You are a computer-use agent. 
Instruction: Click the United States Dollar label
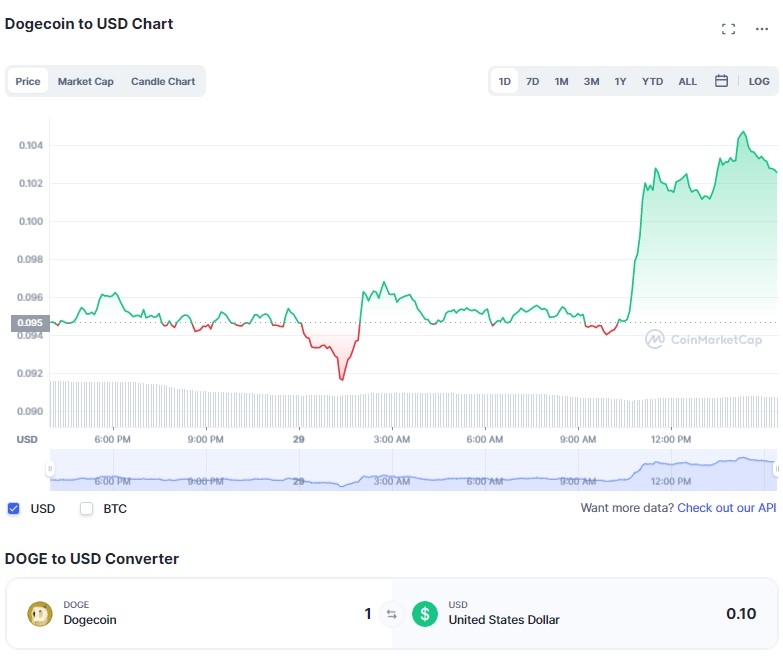click(504, 620)
